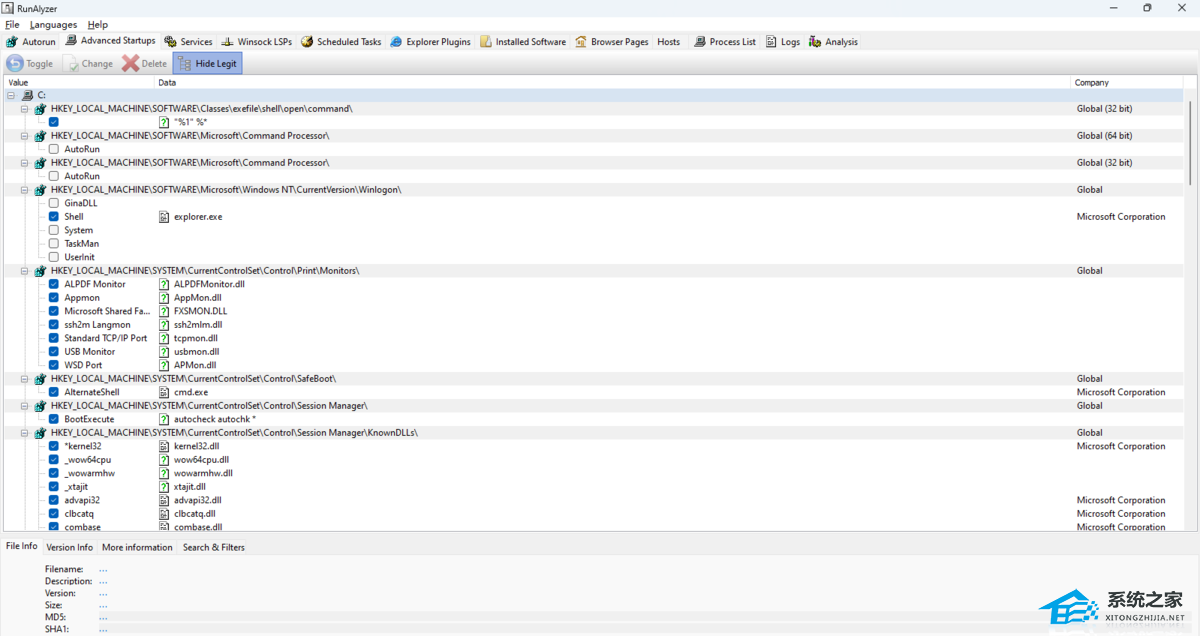The width and height of the screenshot is (1200, 636).
Task: Uncheck the Shell entry checkbox
Action: [x=54, y=216]
